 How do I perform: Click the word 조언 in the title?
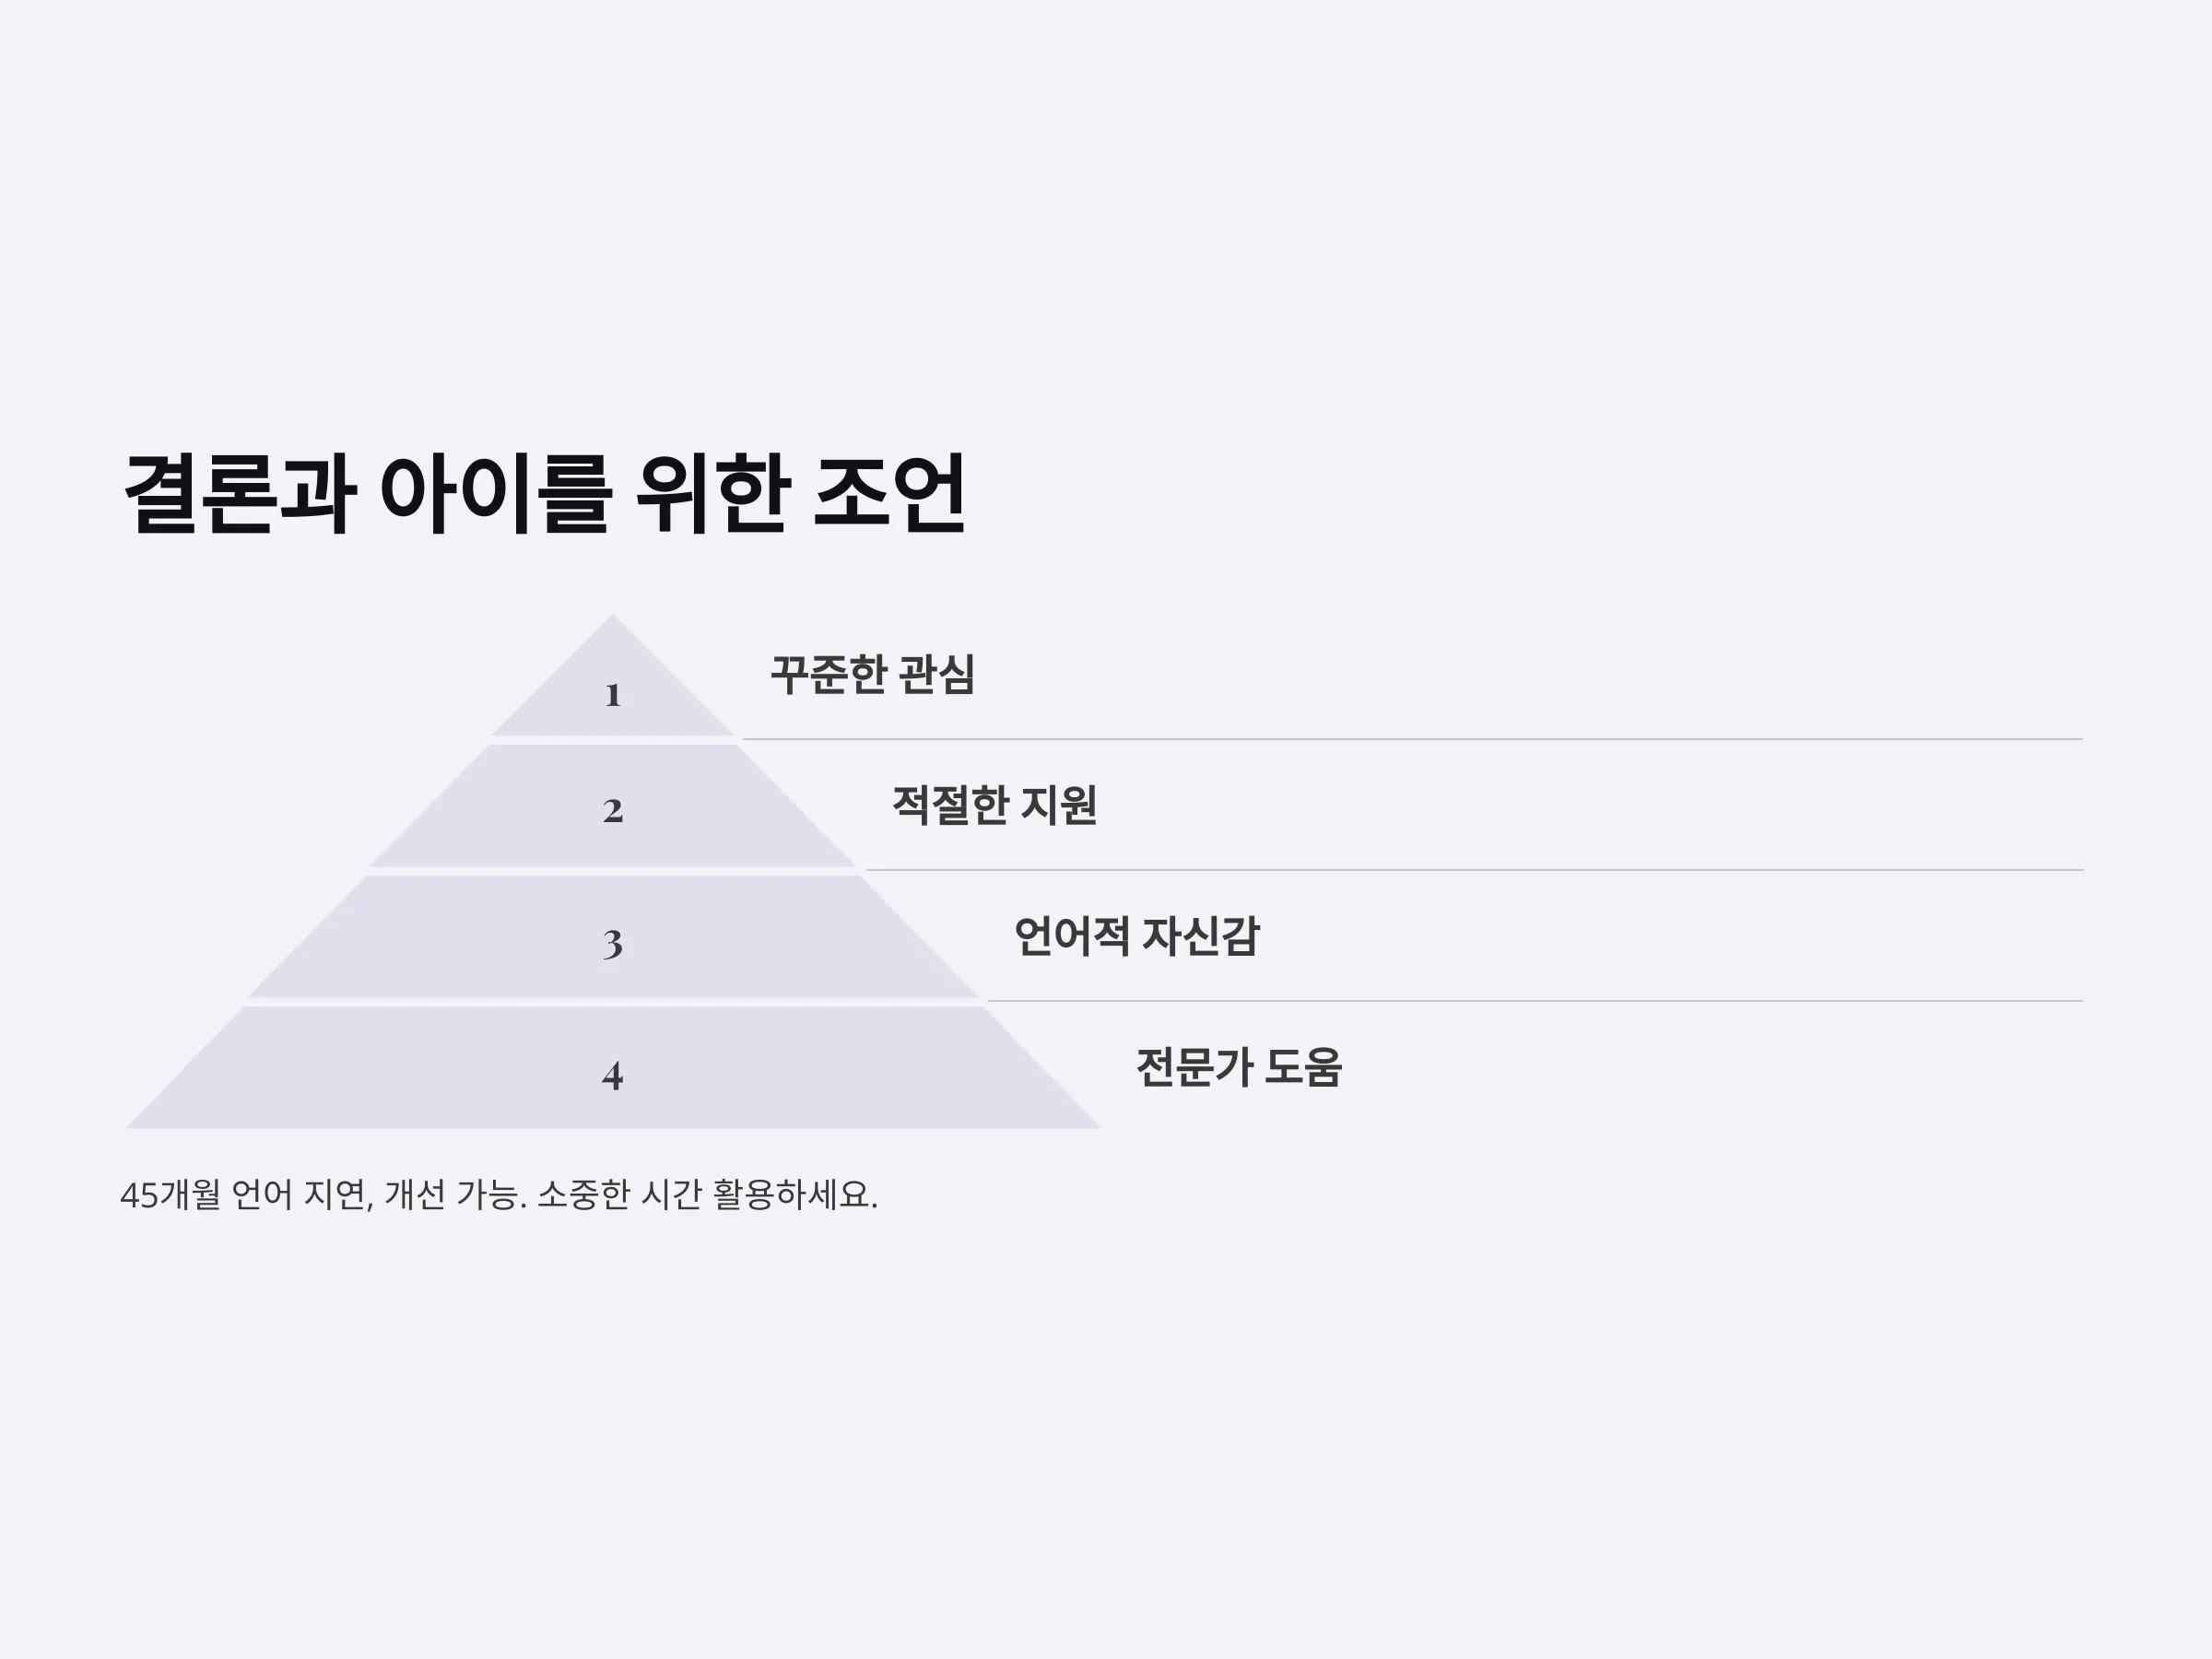891,493
